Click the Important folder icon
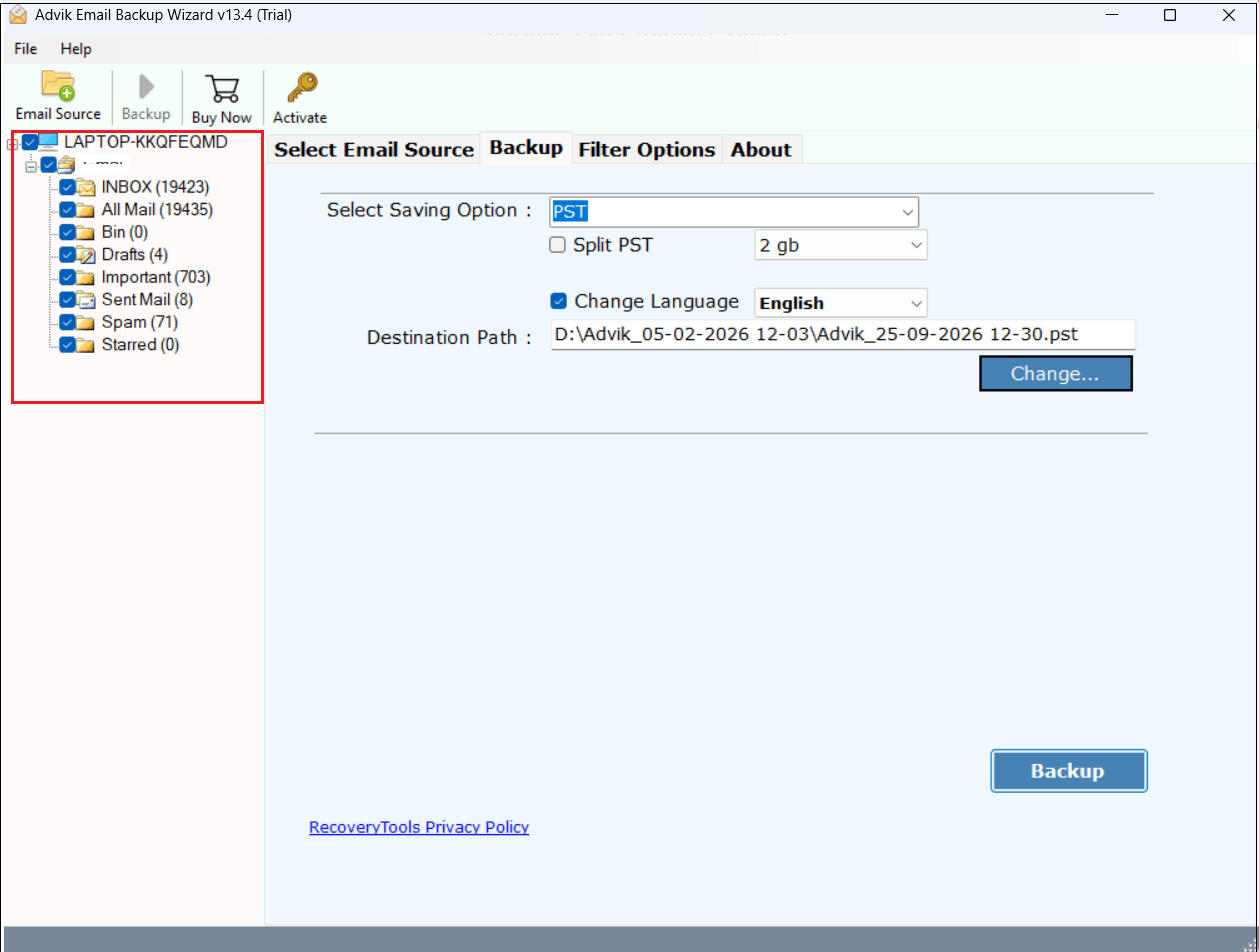Image resolution: width=1259 pixels, height=952 pixels. [86, 277]
